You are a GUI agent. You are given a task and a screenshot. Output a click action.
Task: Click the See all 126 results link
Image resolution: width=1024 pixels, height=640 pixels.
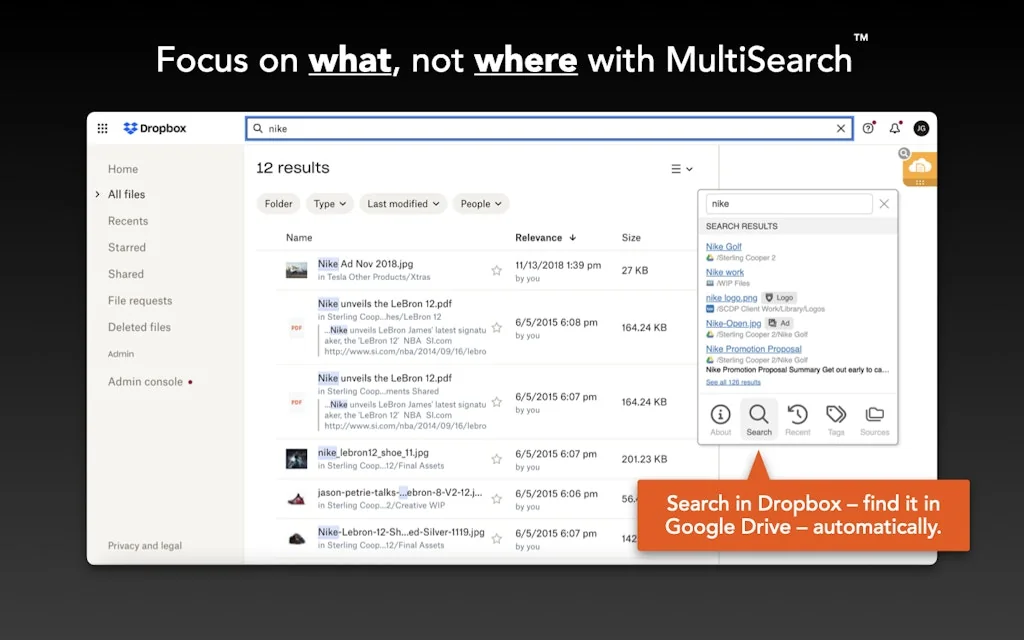(733, 382)
